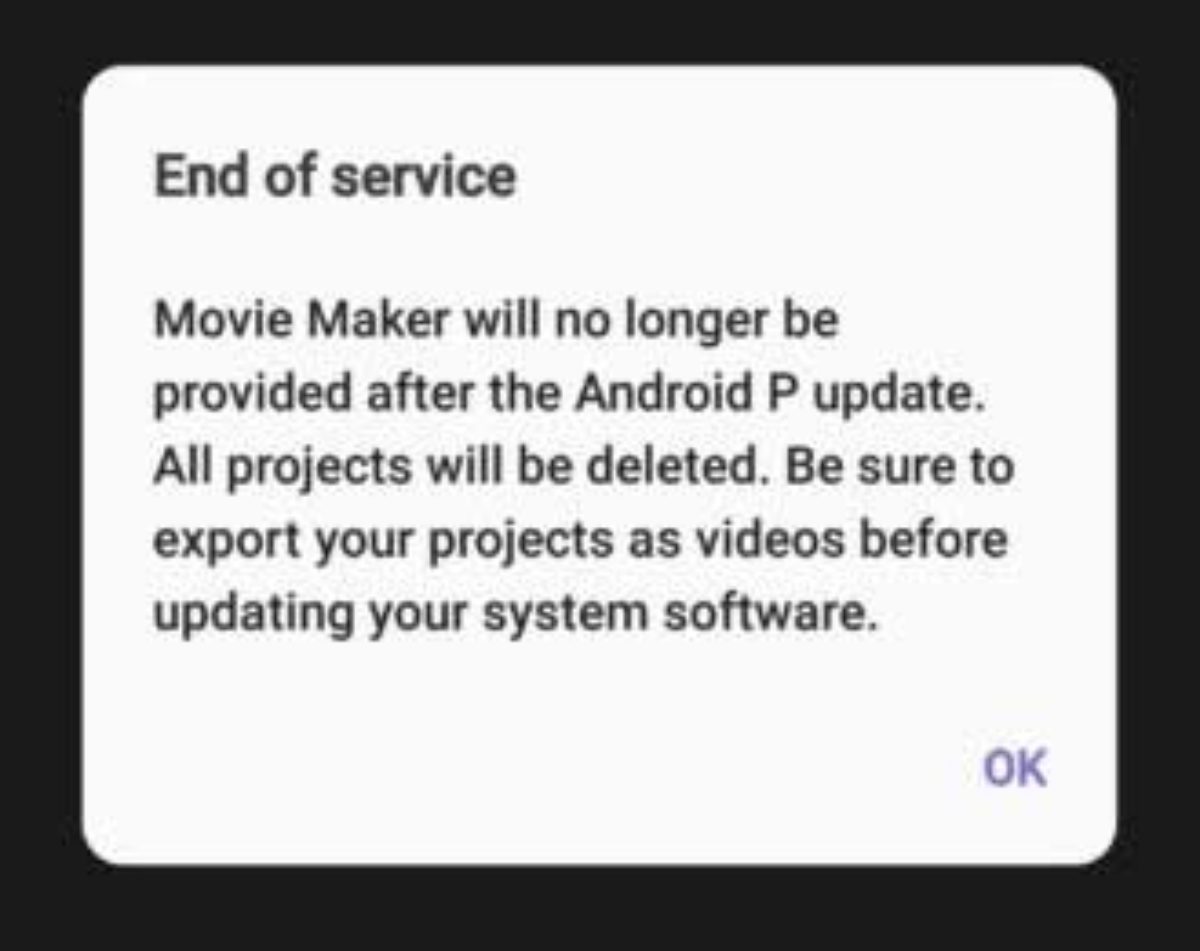Screen dimensions: 1200x951
Task: Click 'All projects will be deleted' sentence
Action: click(461, 468)
